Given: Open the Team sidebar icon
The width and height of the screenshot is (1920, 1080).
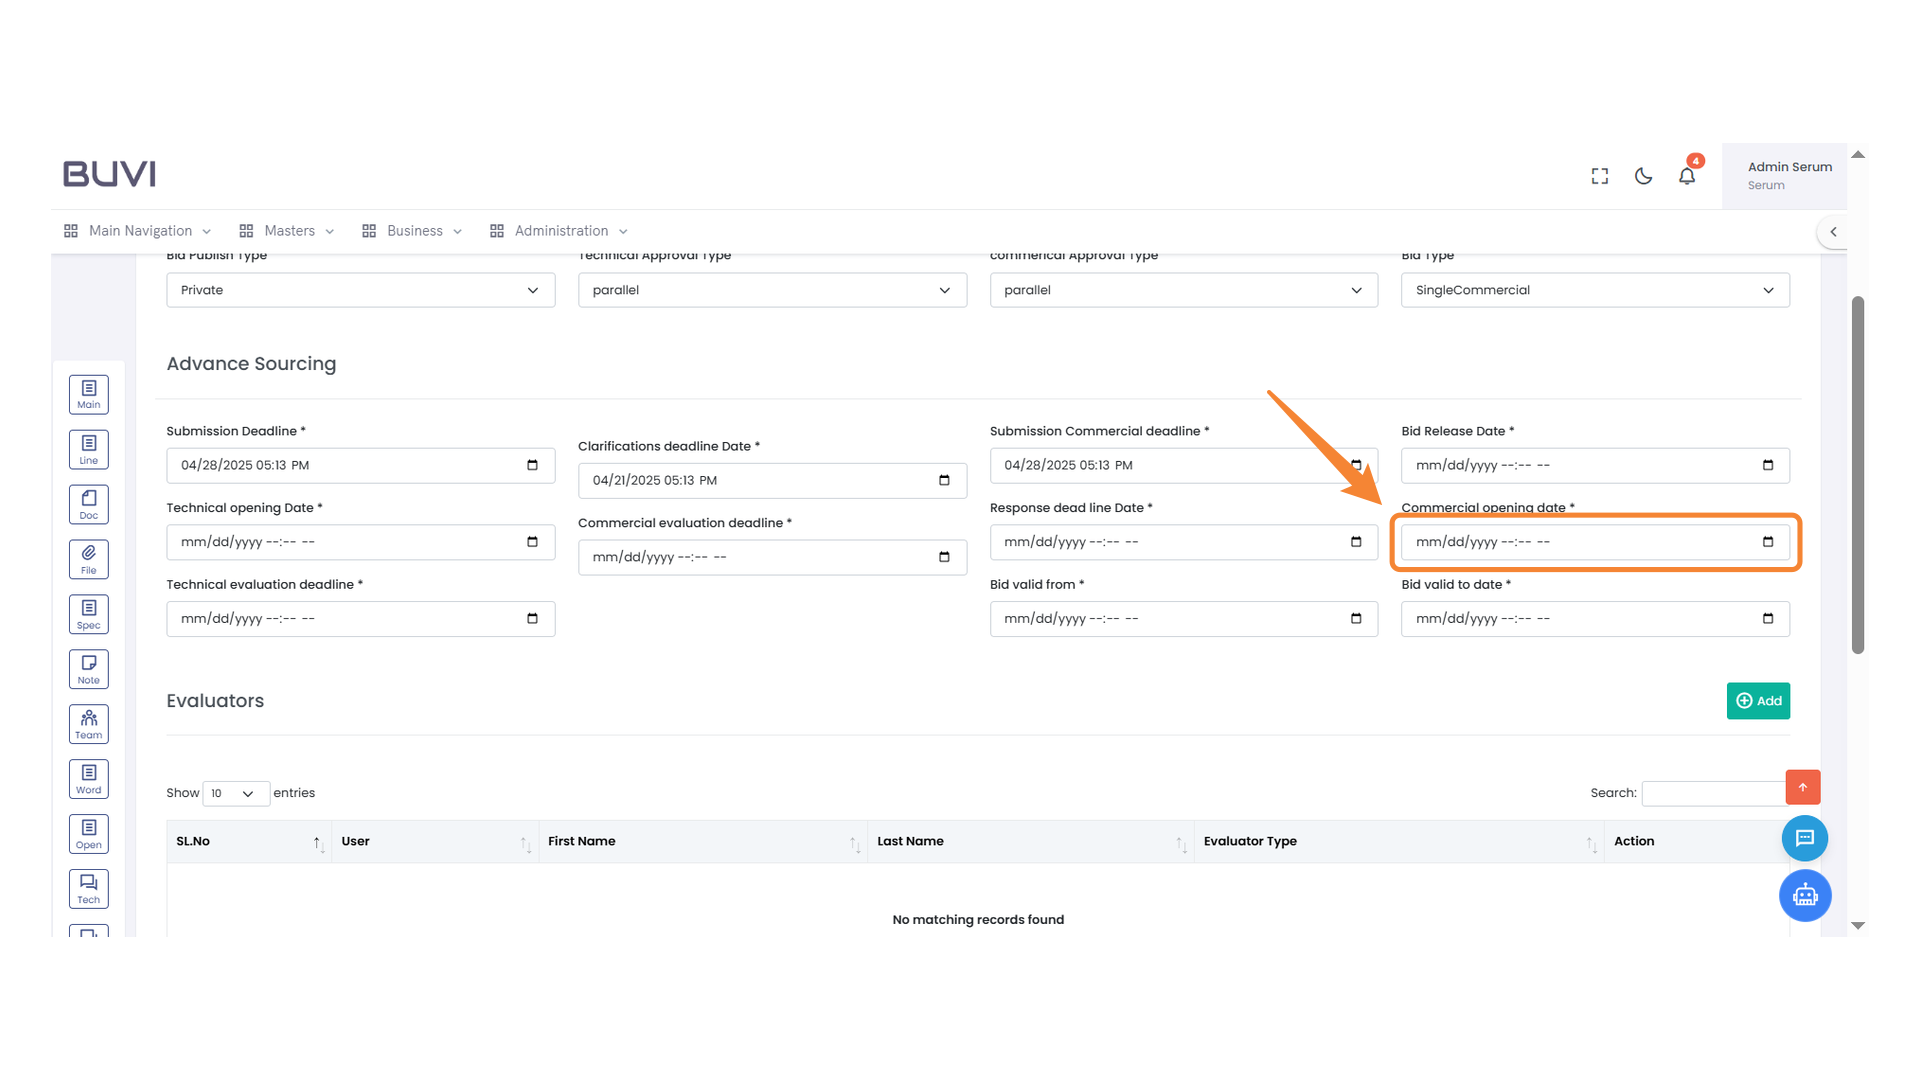Looking at the screenshot, I should pyautogui.click(x=89, y=724).
